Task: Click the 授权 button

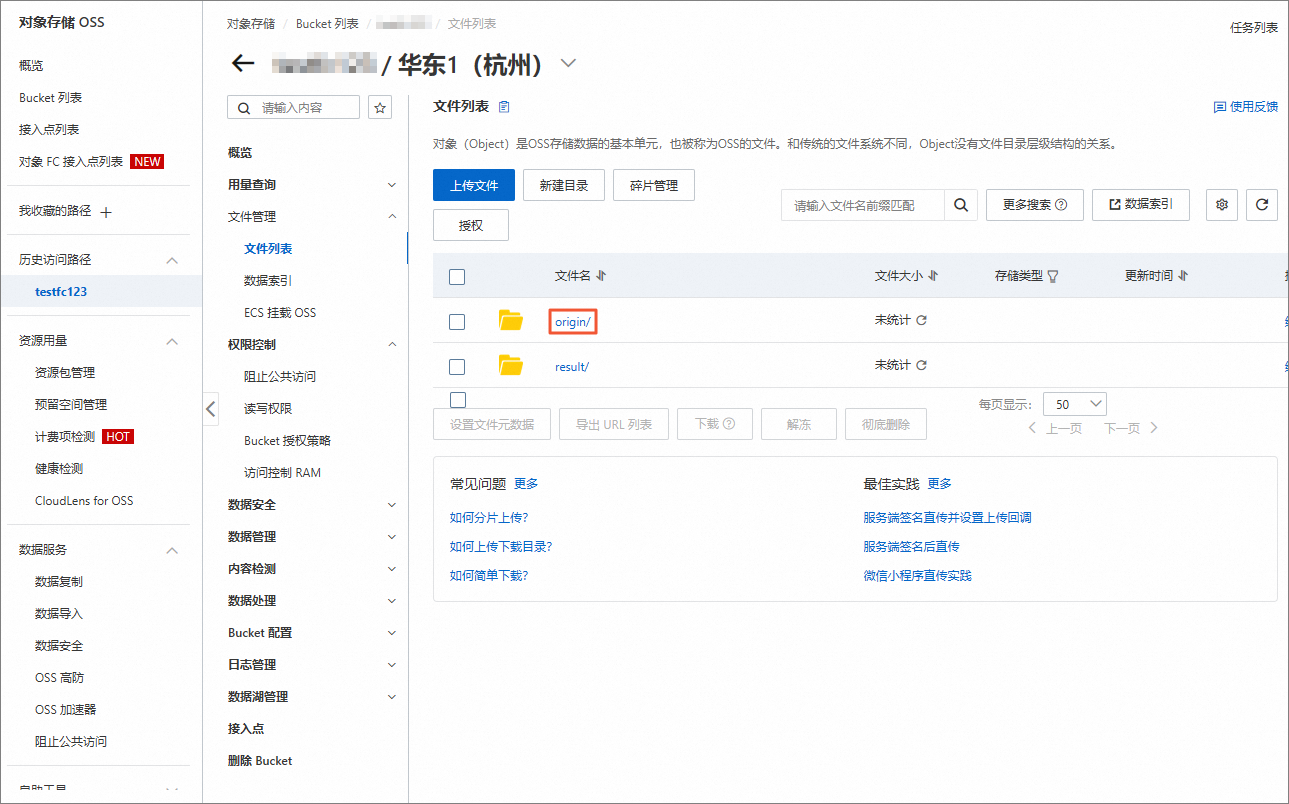Action: pos(471,225)
